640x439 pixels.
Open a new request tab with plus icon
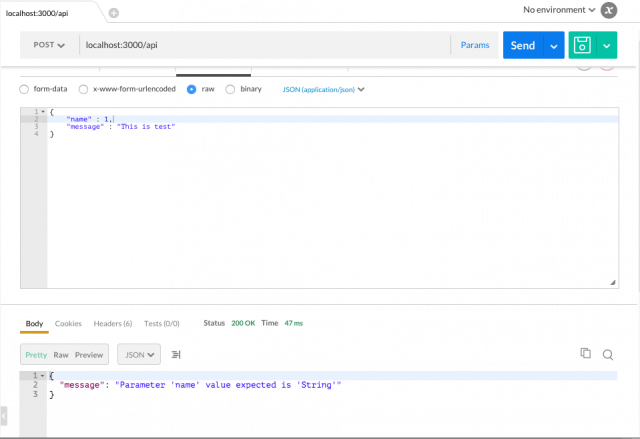click(114, 13)
